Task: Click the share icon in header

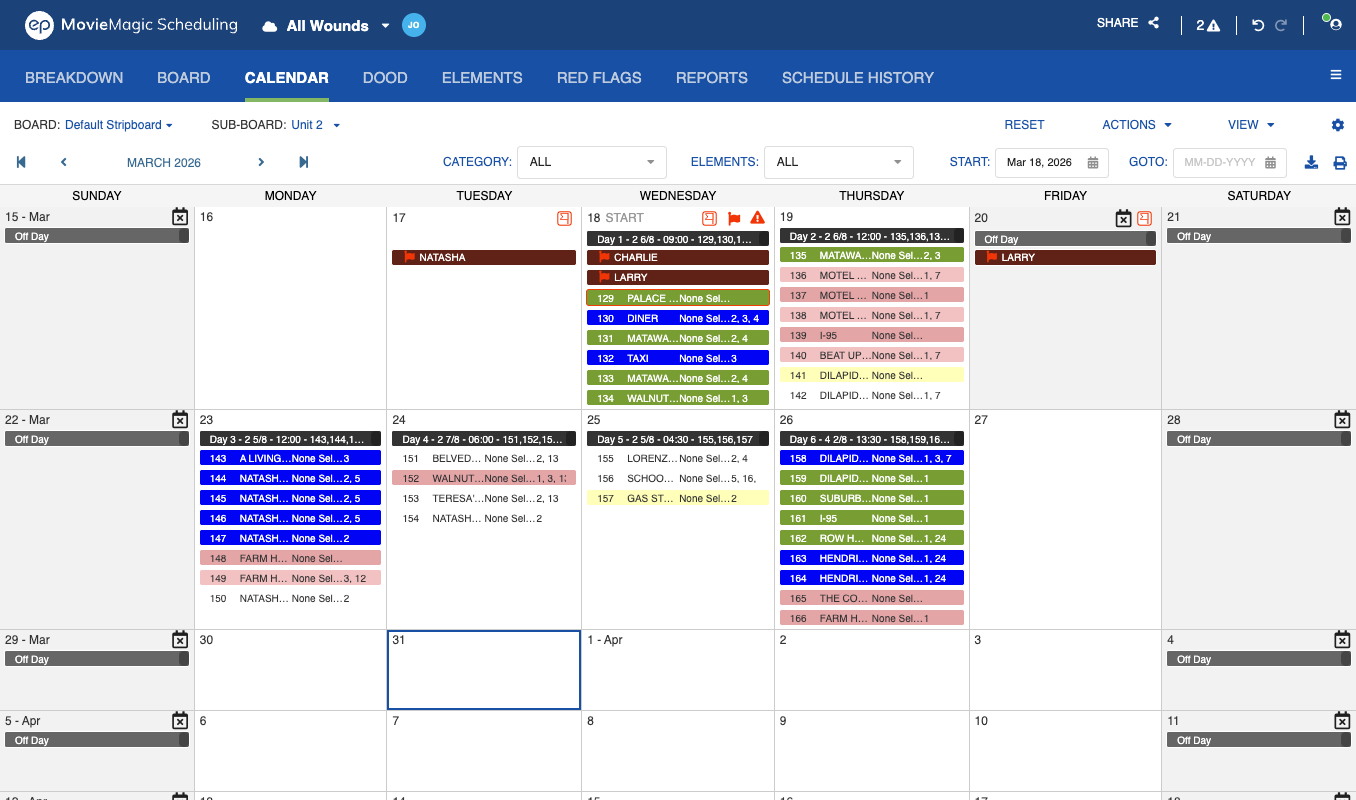Action: [x=1154, y=23]
